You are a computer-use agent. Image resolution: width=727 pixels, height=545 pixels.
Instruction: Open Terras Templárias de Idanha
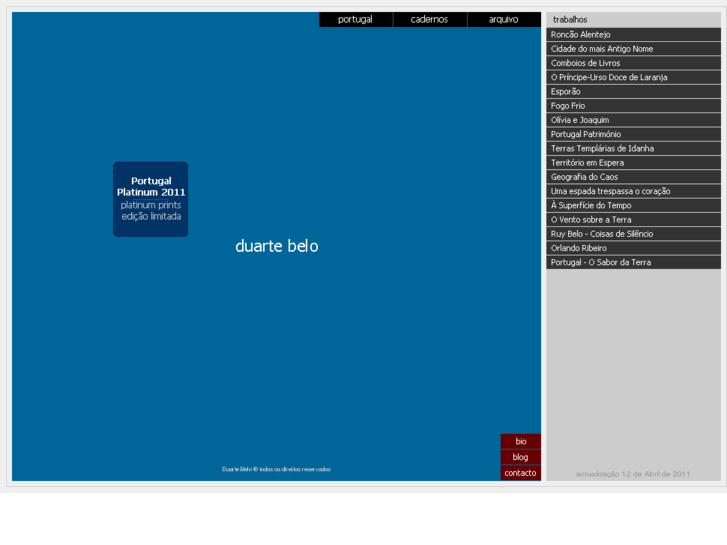(633, 148)
